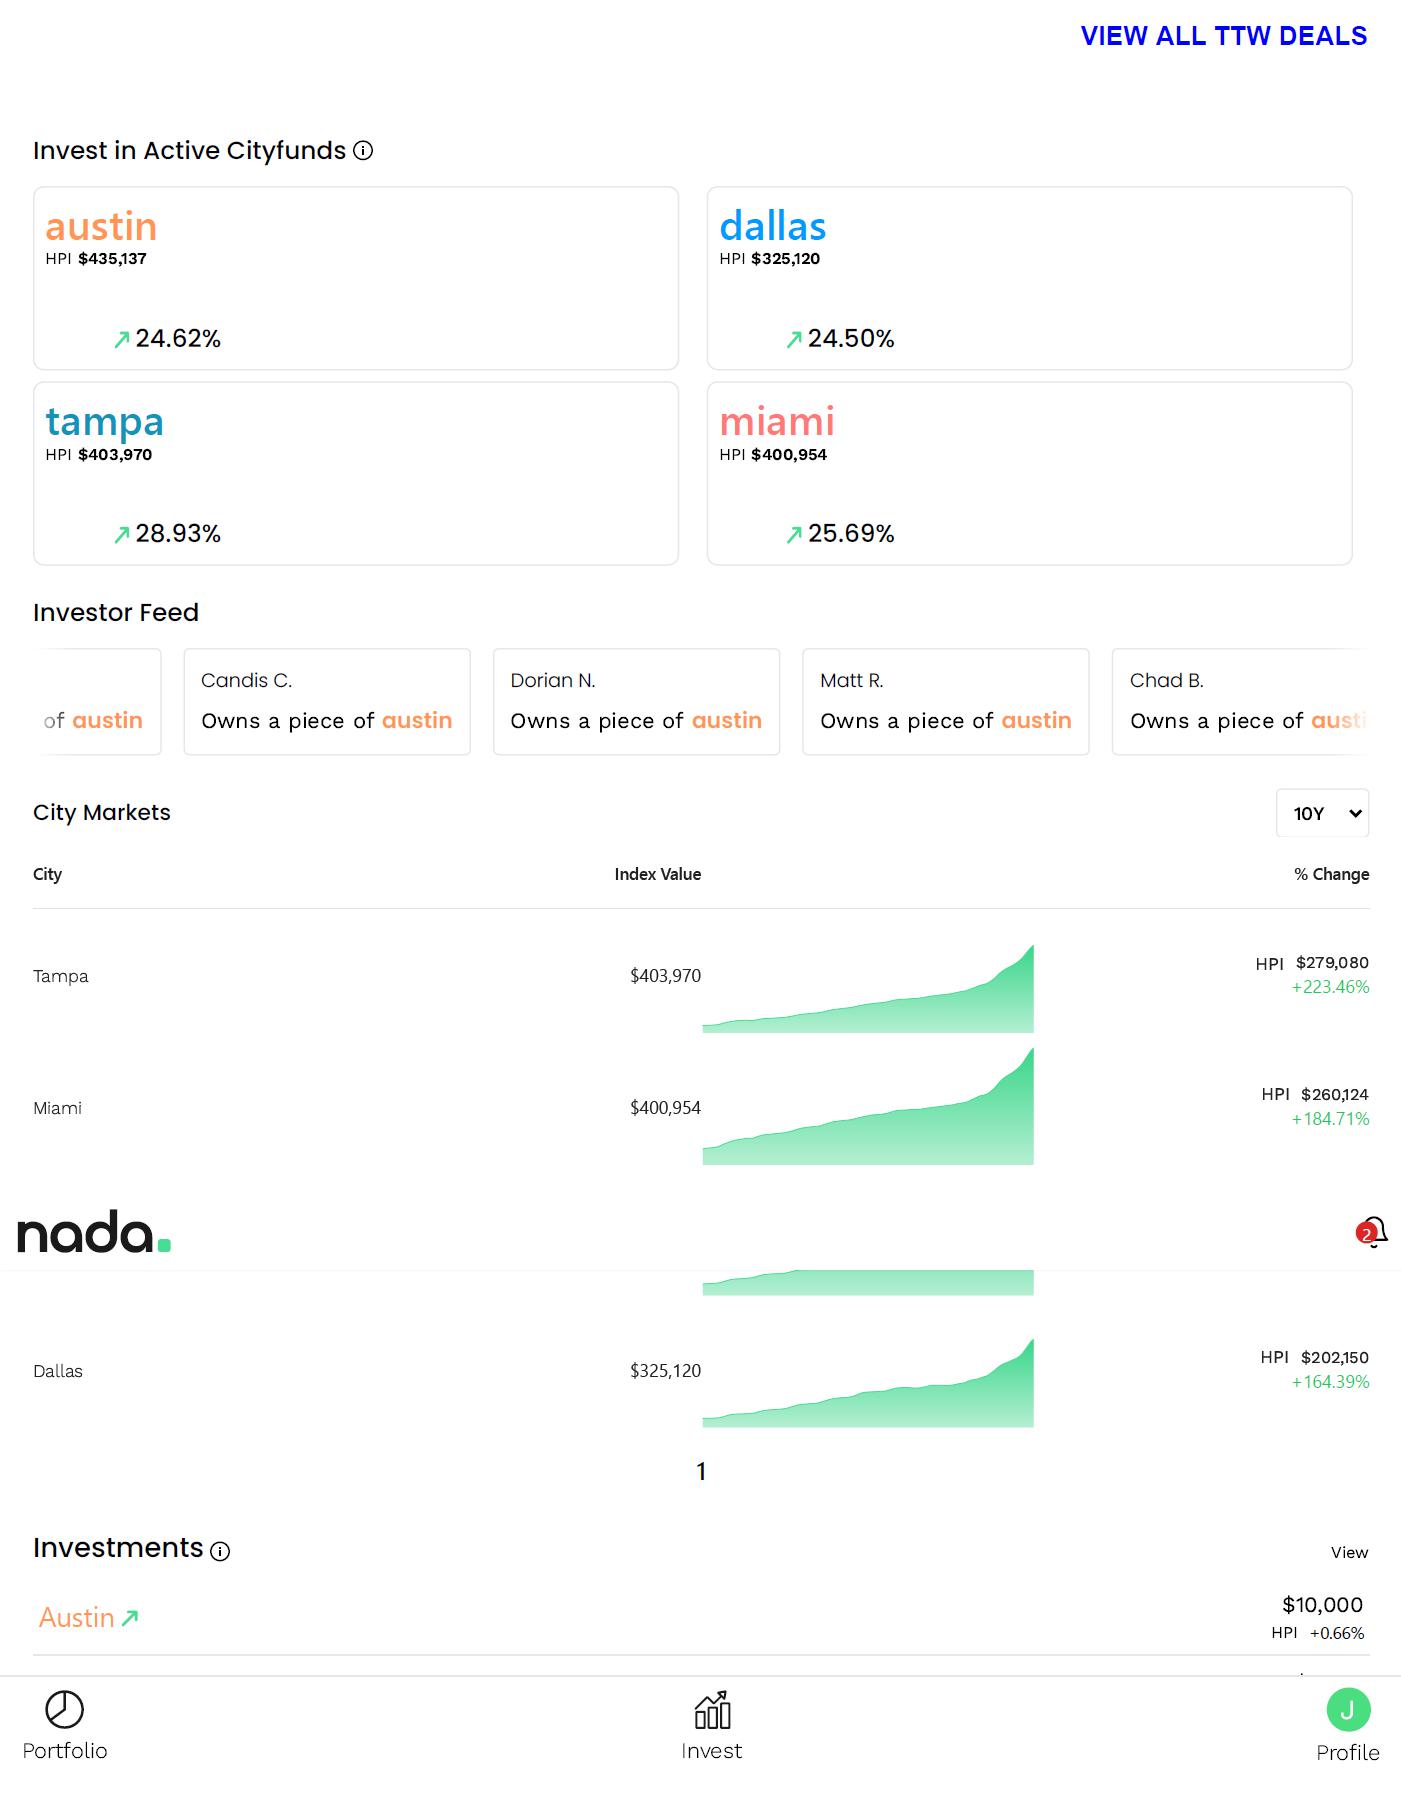Click the View All TTW Deals link
1401x1812 pixels.
[x=1223, y=36]
